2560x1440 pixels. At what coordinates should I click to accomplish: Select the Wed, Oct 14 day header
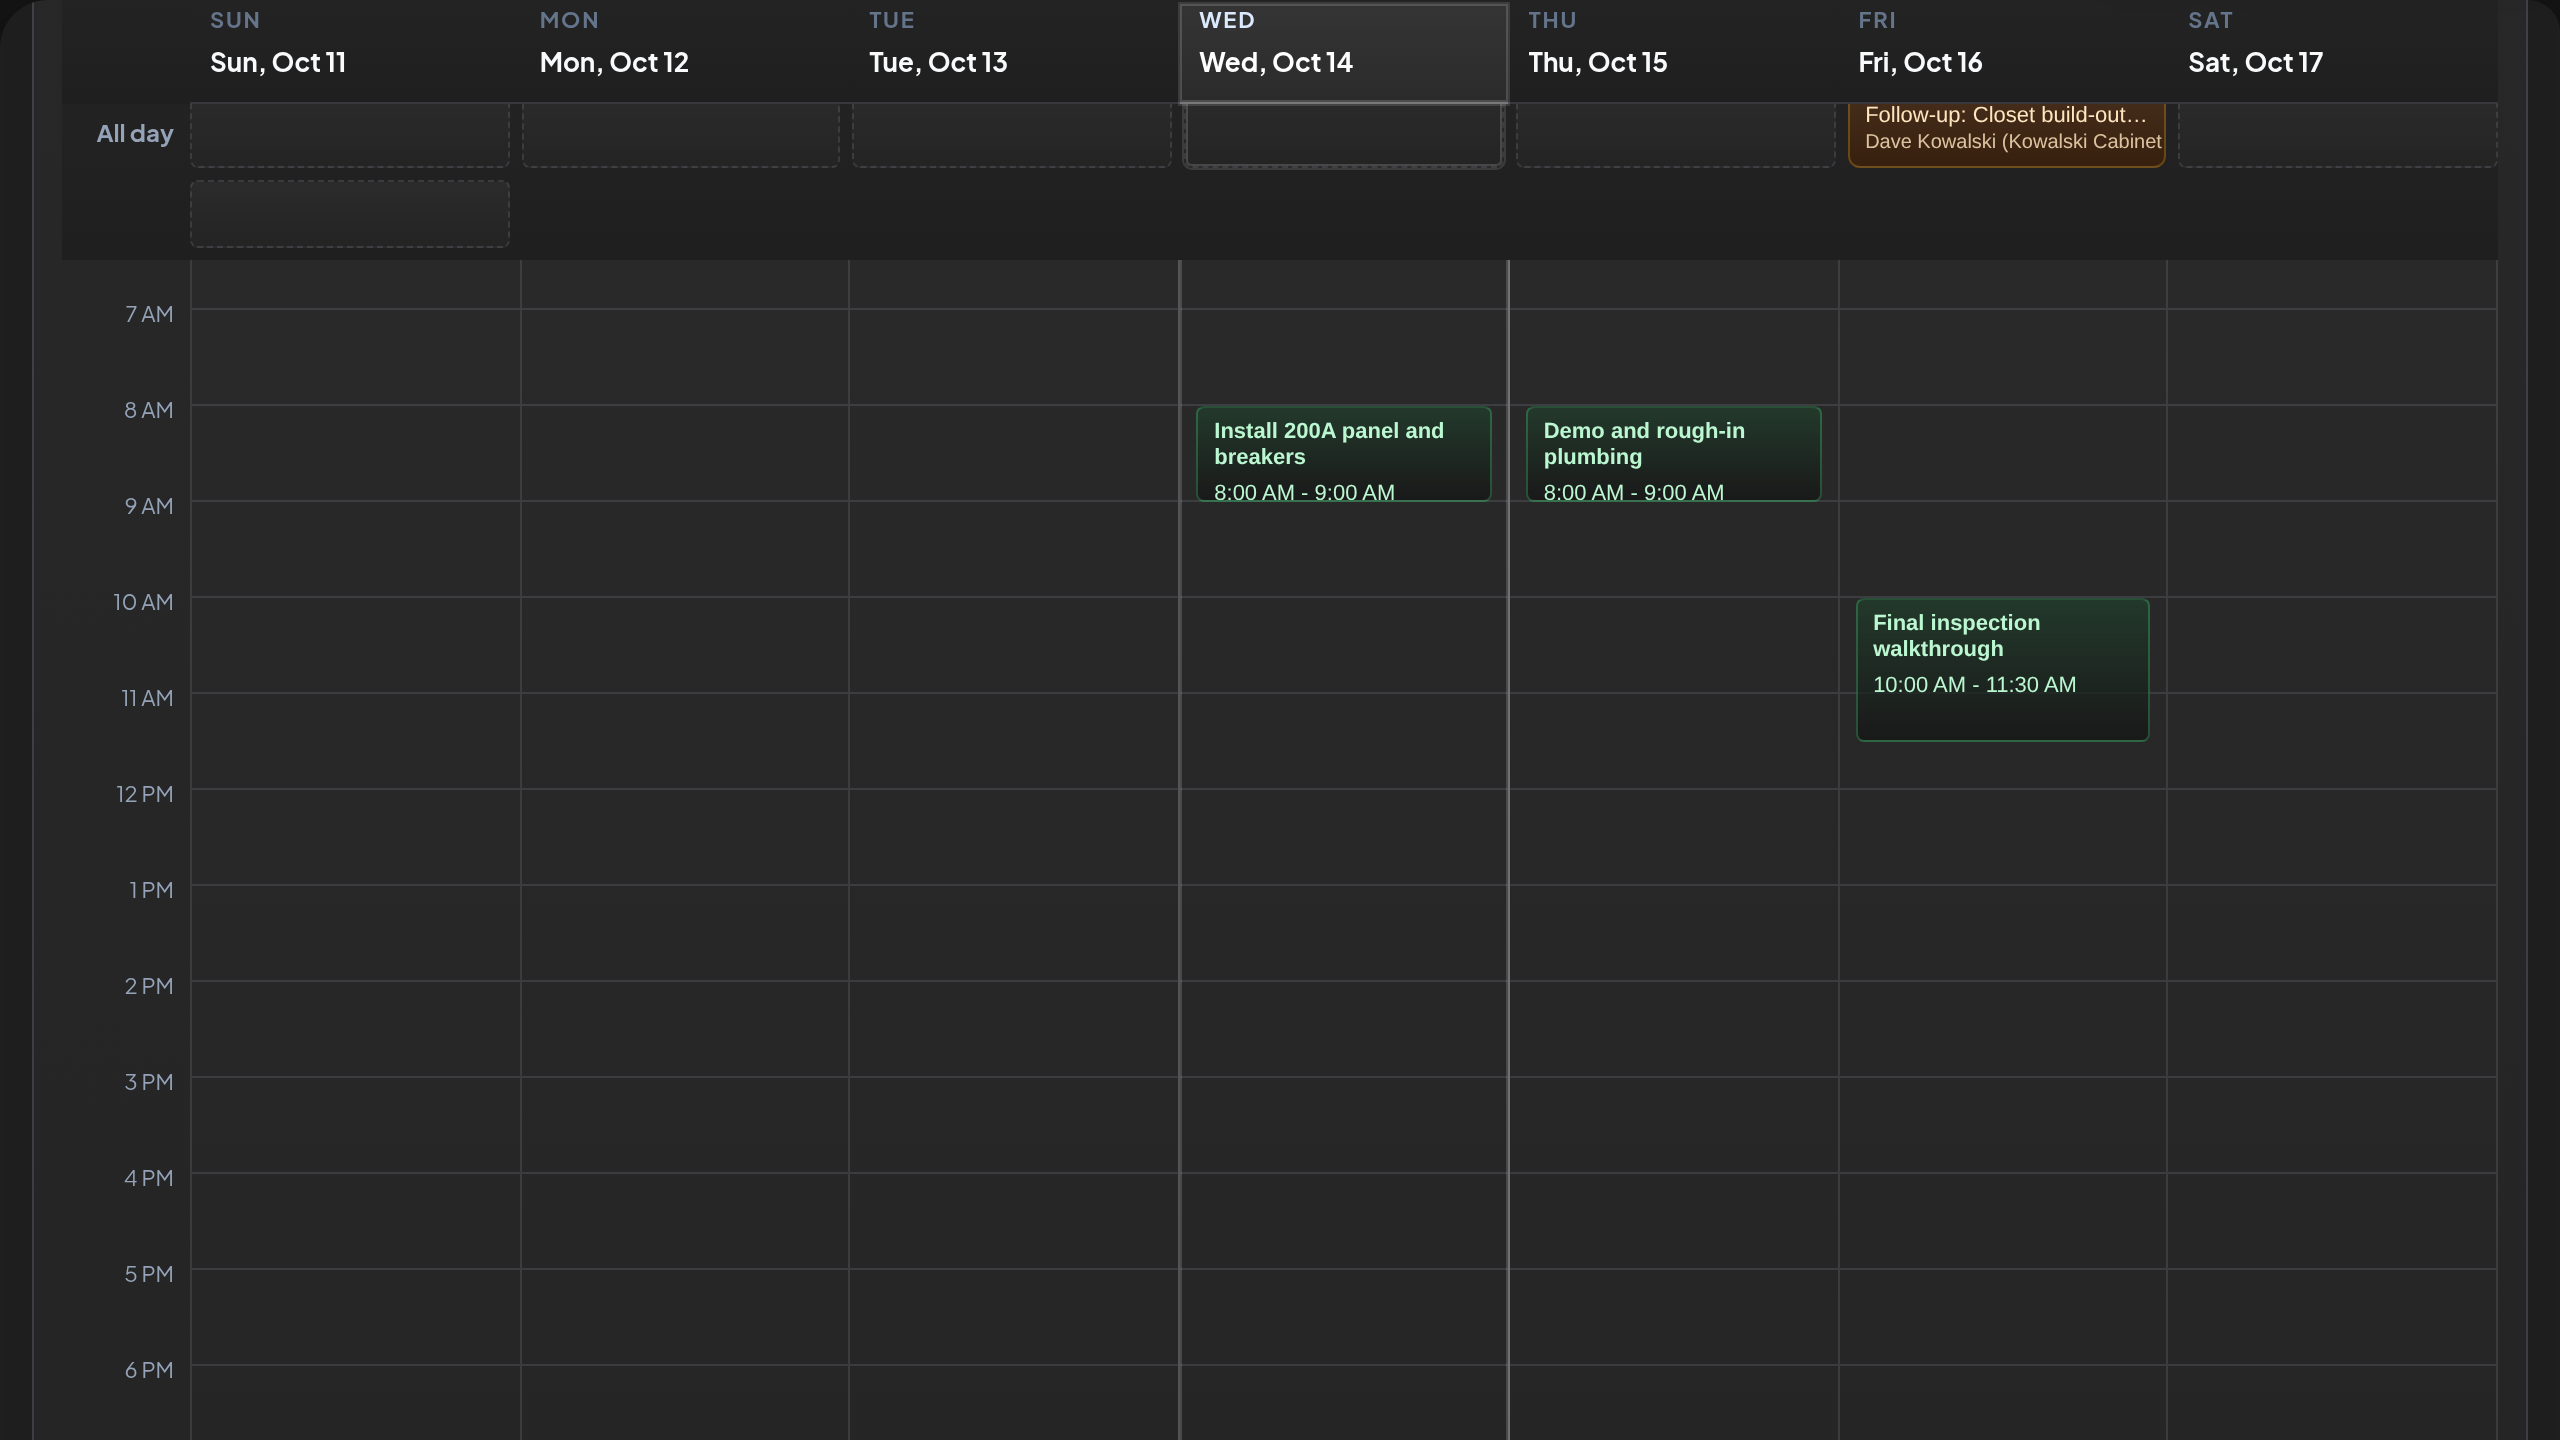[x=1343, y=52]
